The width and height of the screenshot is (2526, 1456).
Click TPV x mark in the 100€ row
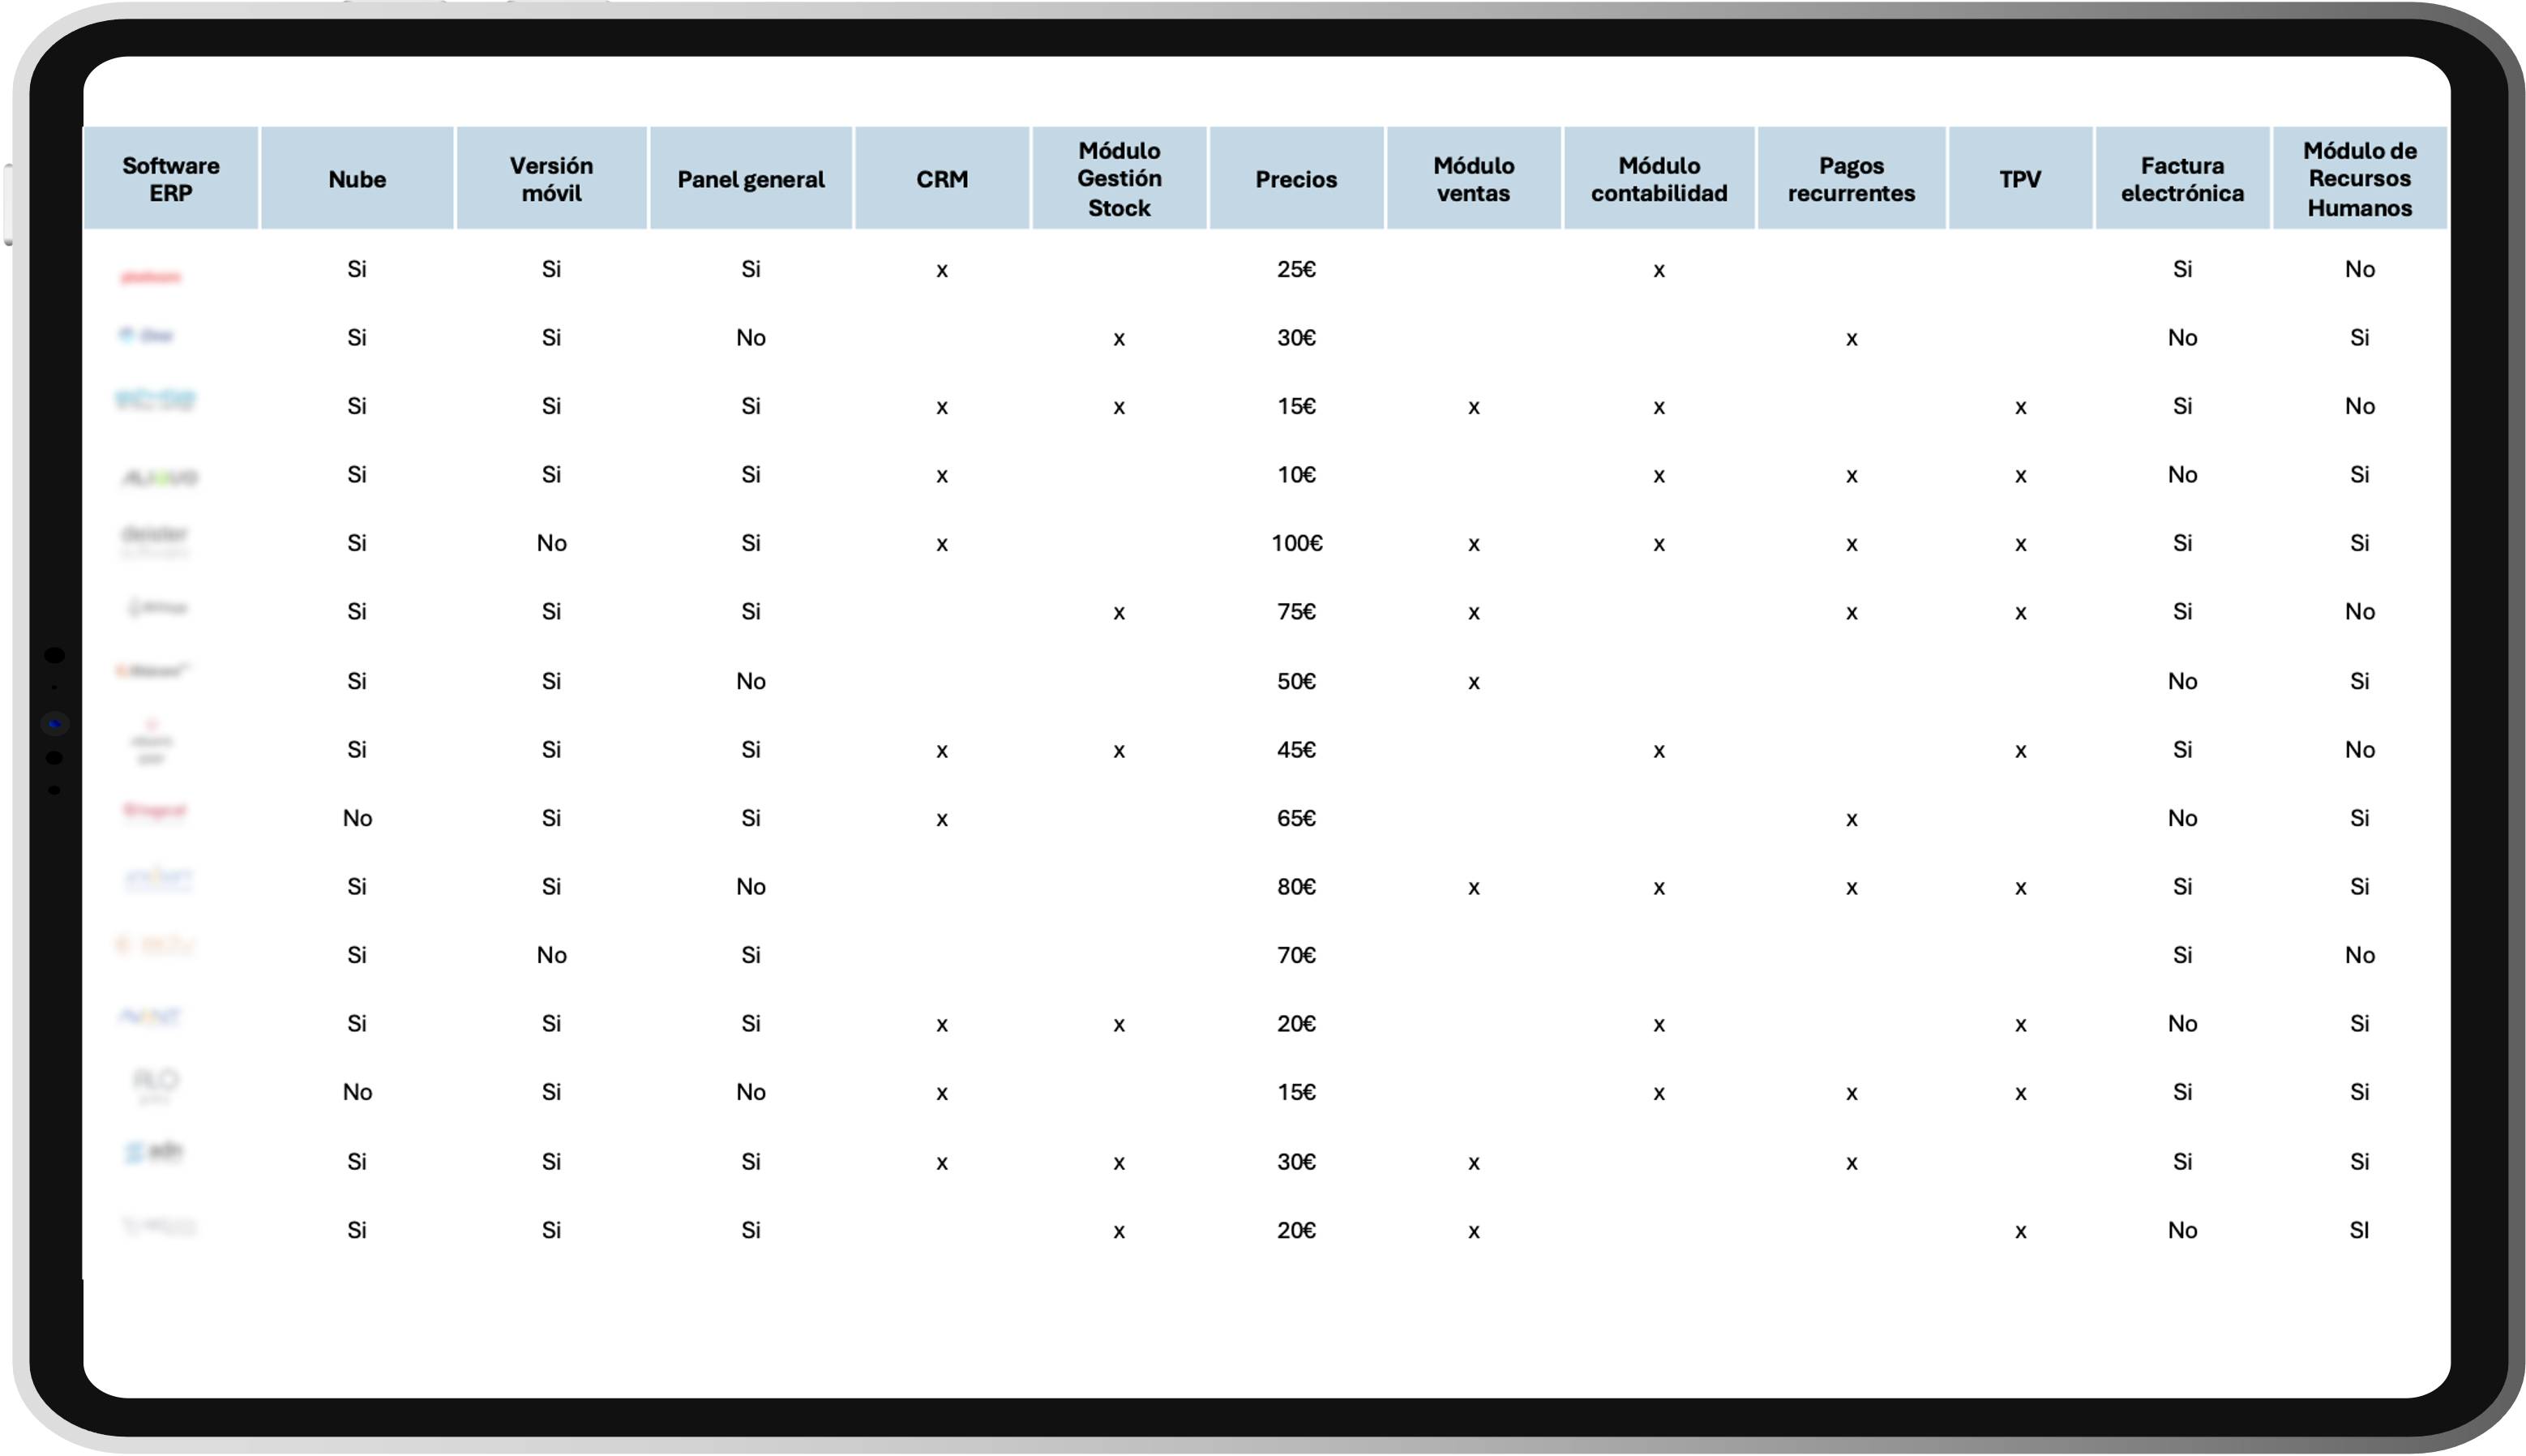2020,544
